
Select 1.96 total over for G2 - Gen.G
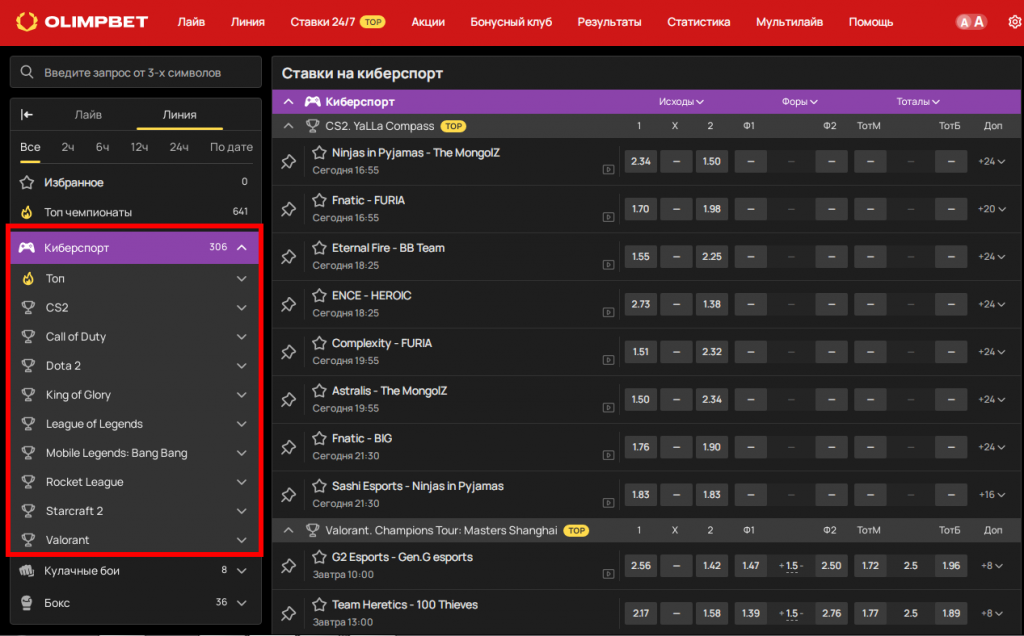point(951,565)
